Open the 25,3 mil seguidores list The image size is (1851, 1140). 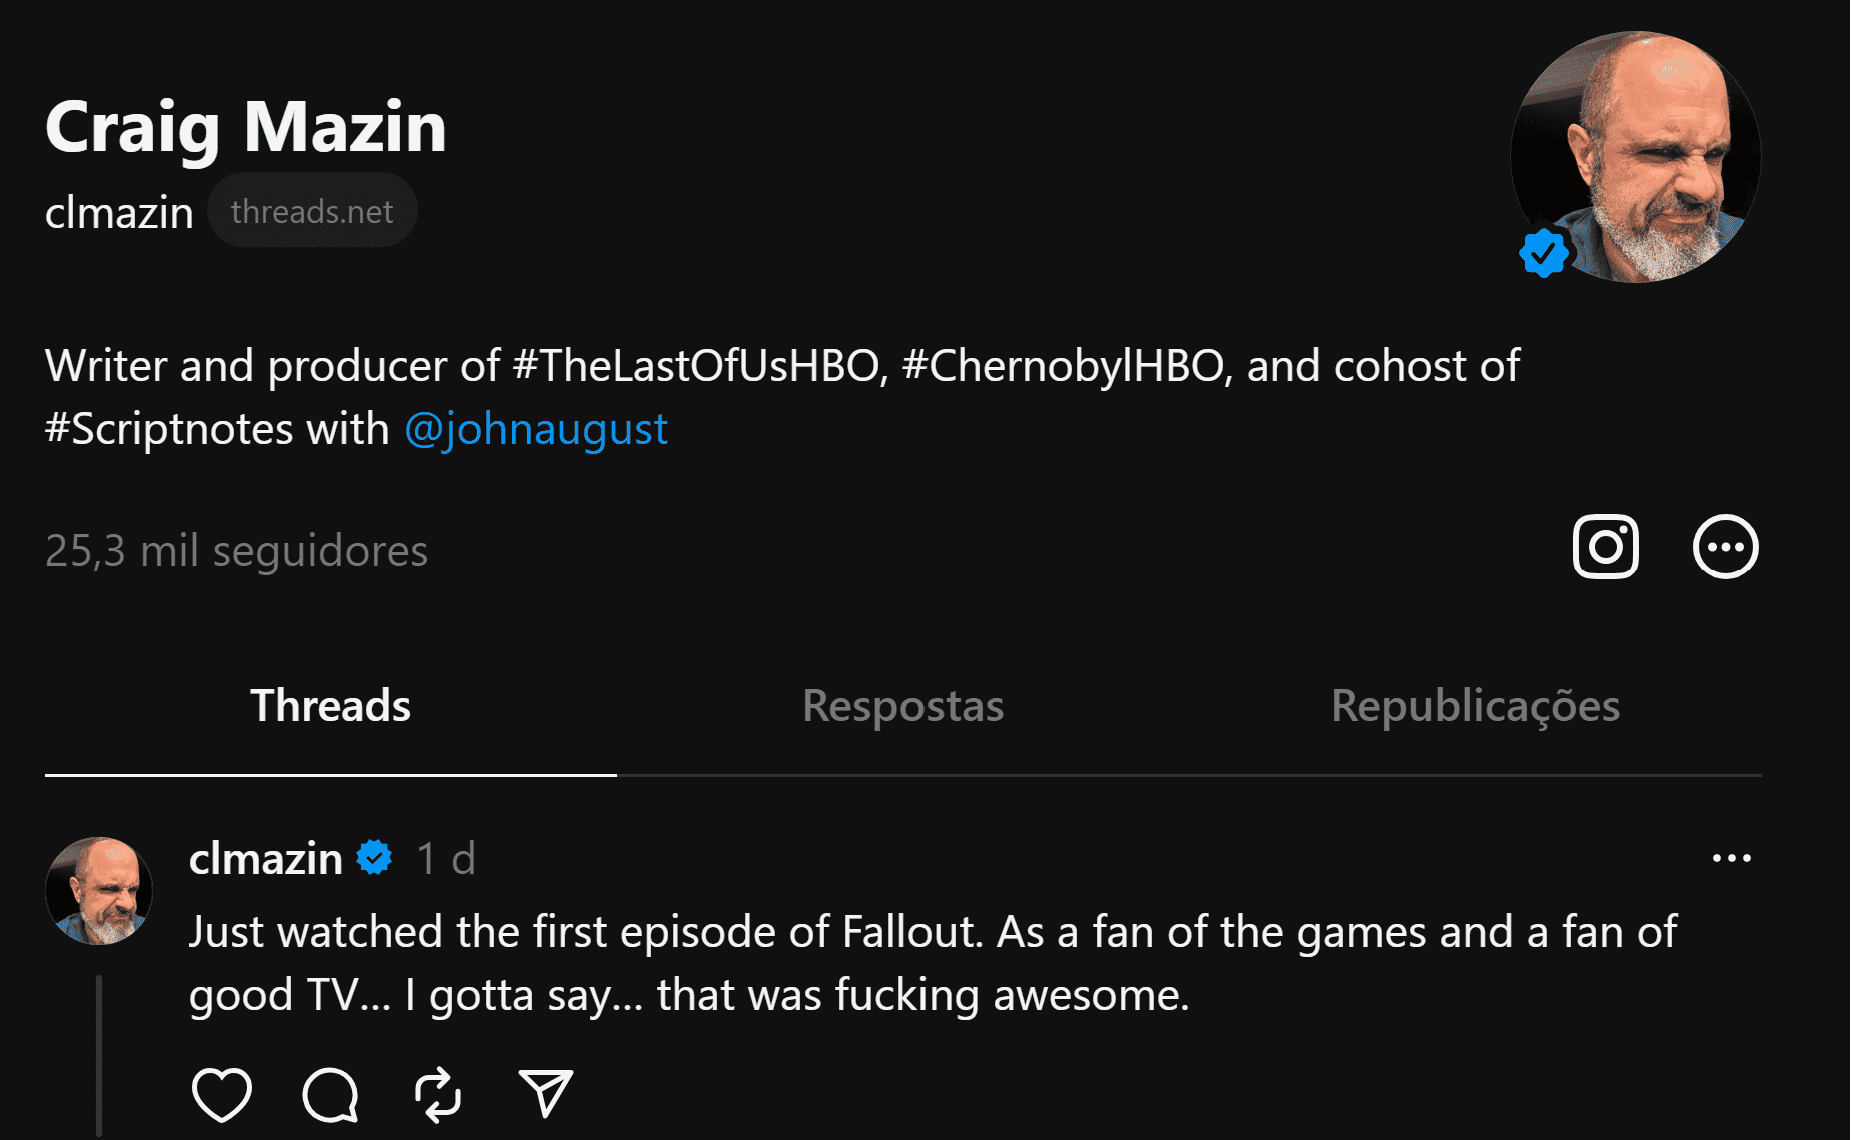click(x=236, y=551)
